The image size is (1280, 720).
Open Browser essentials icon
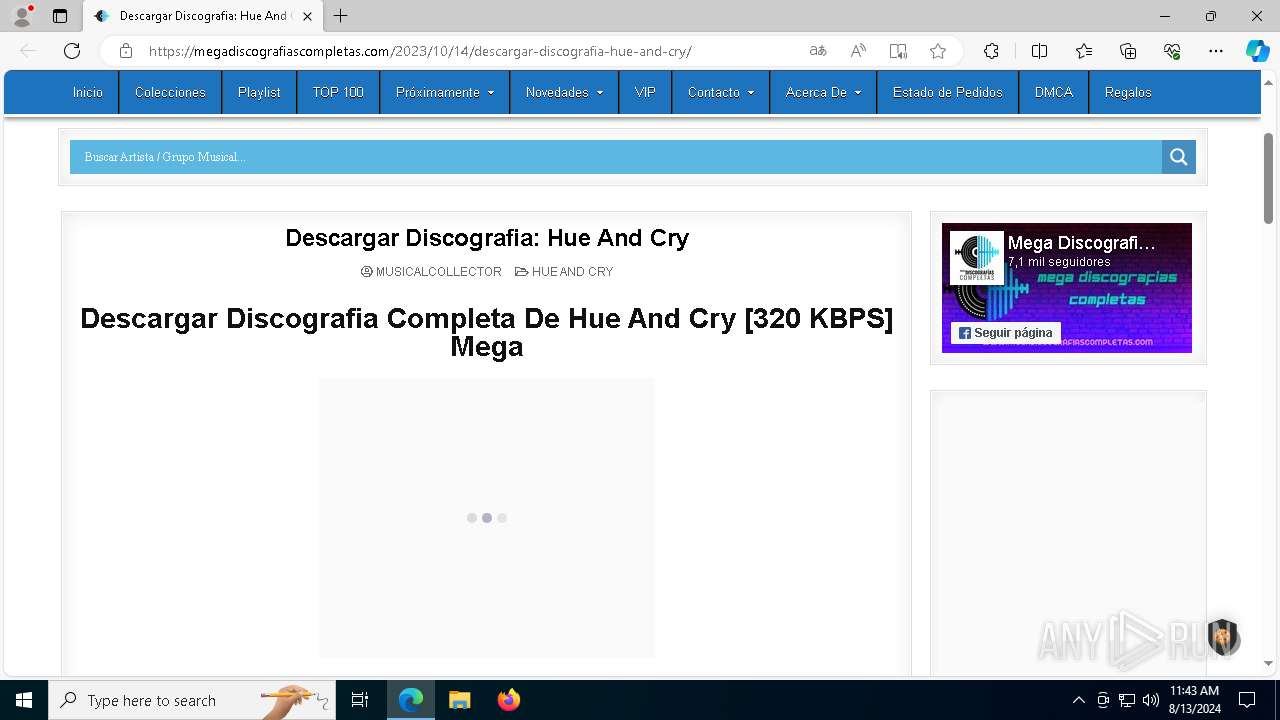tap(1172, 51)
